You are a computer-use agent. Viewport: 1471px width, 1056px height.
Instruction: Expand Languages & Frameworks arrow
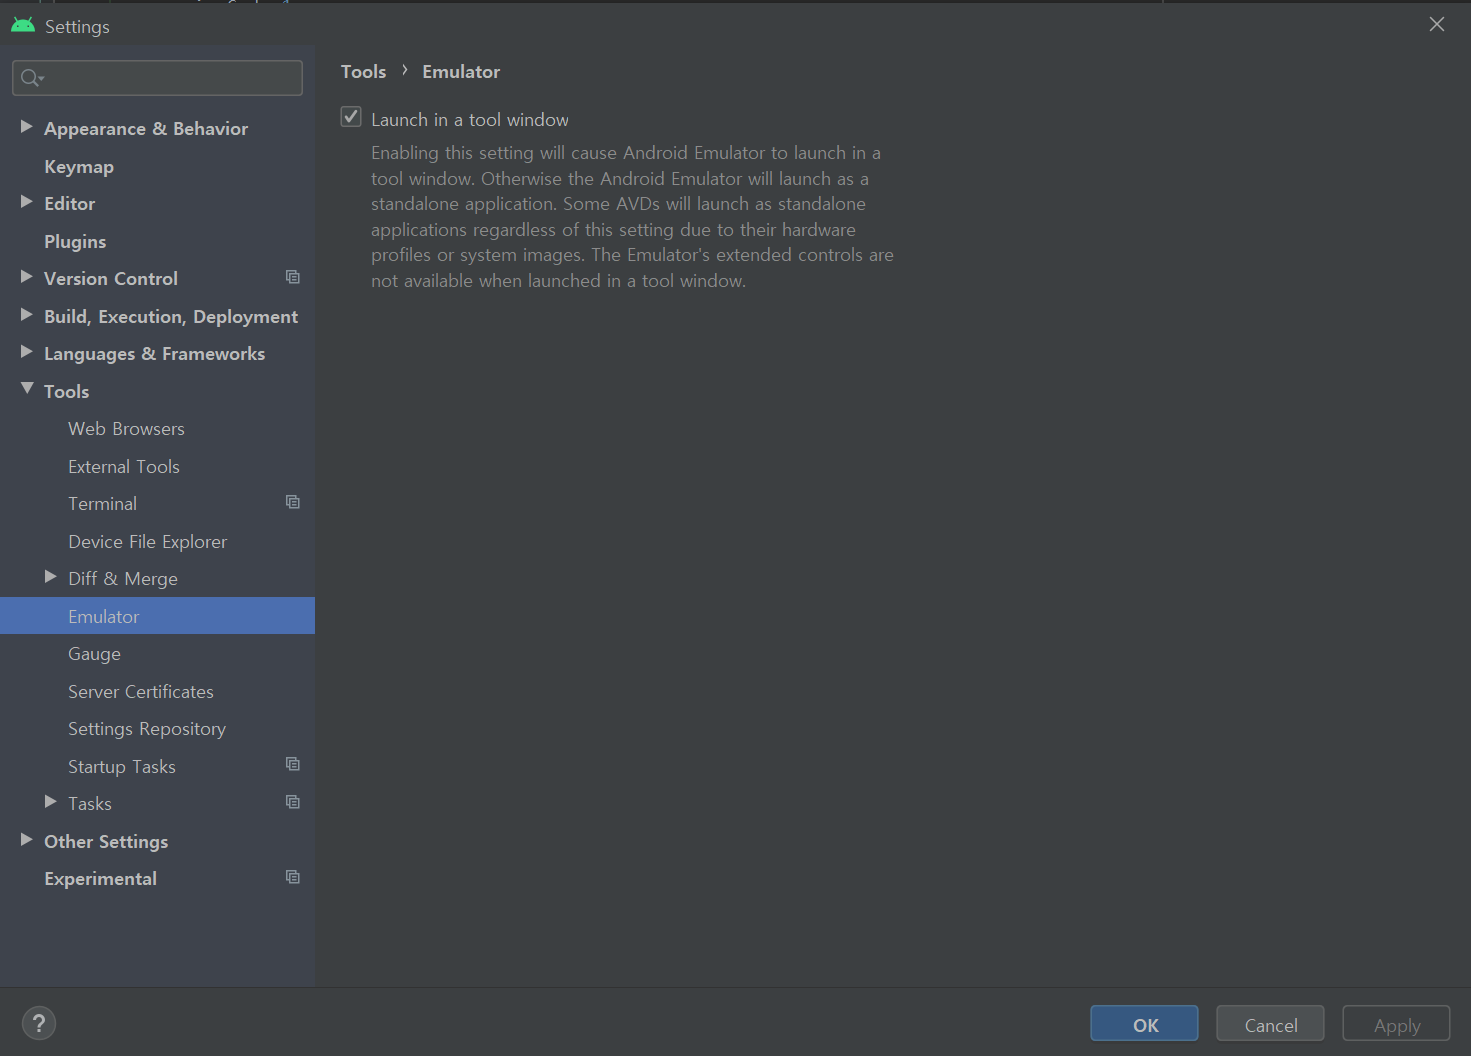27,352
